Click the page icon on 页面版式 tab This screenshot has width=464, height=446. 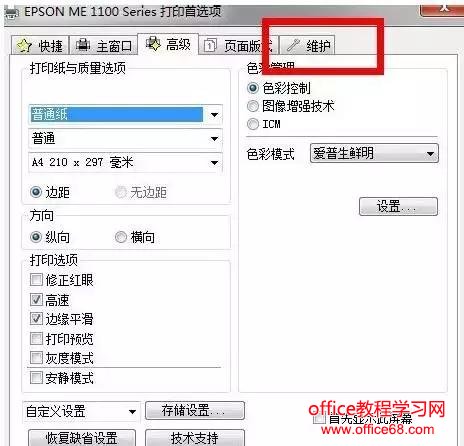[x=210, y=45]
